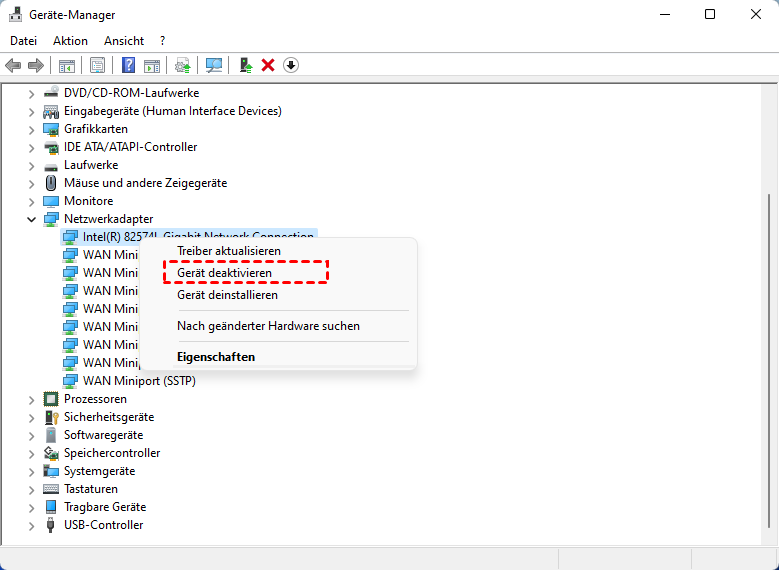The width and height of the screenshot is (779, 570).
Task: Expand the Prozessoren node chevron
Action: pyautogui.click(x=31, y=400)
